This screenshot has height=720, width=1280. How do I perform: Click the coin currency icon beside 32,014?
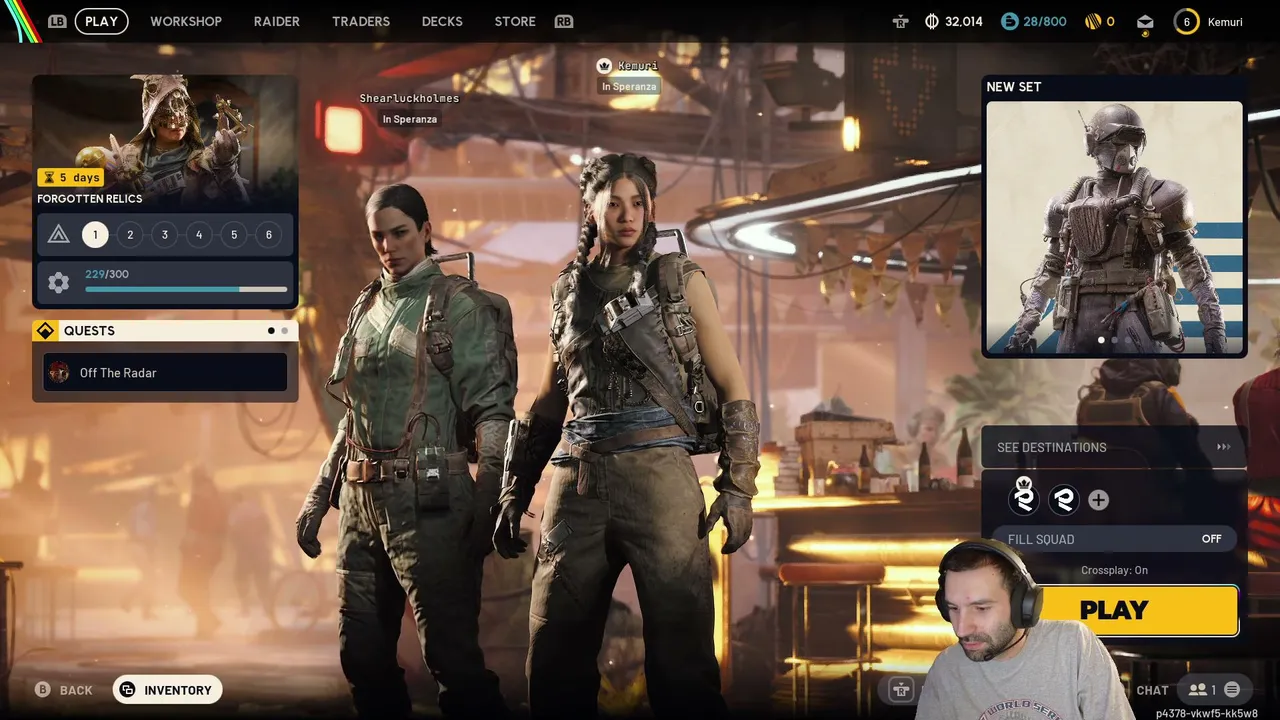tap(932, 21)
